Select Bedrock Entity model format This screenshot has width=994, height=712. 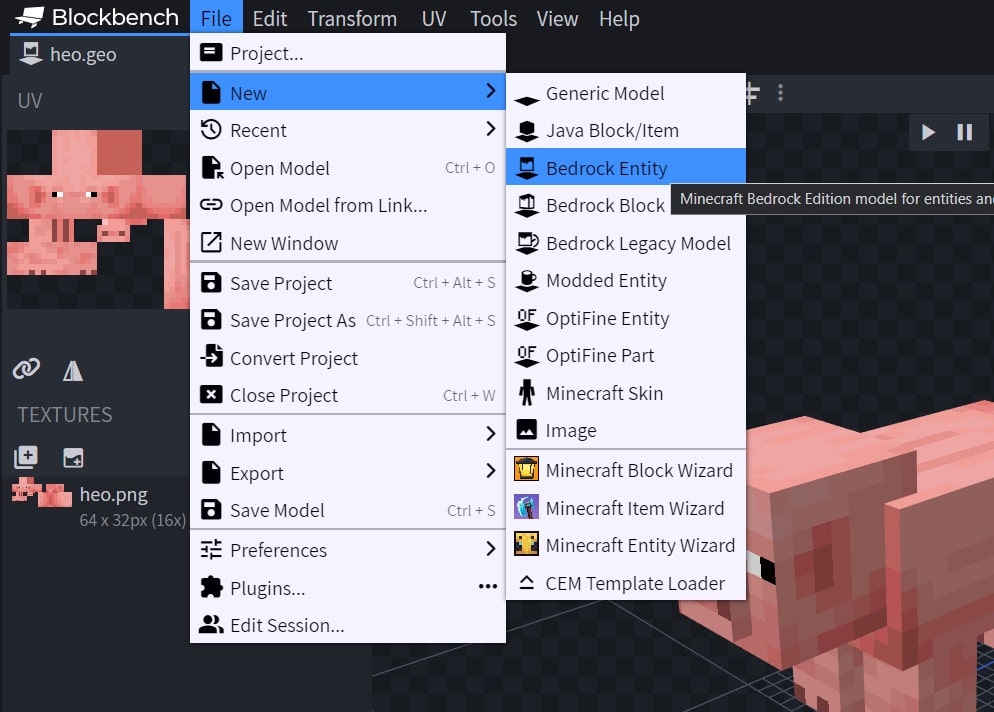tap(626, 168)
